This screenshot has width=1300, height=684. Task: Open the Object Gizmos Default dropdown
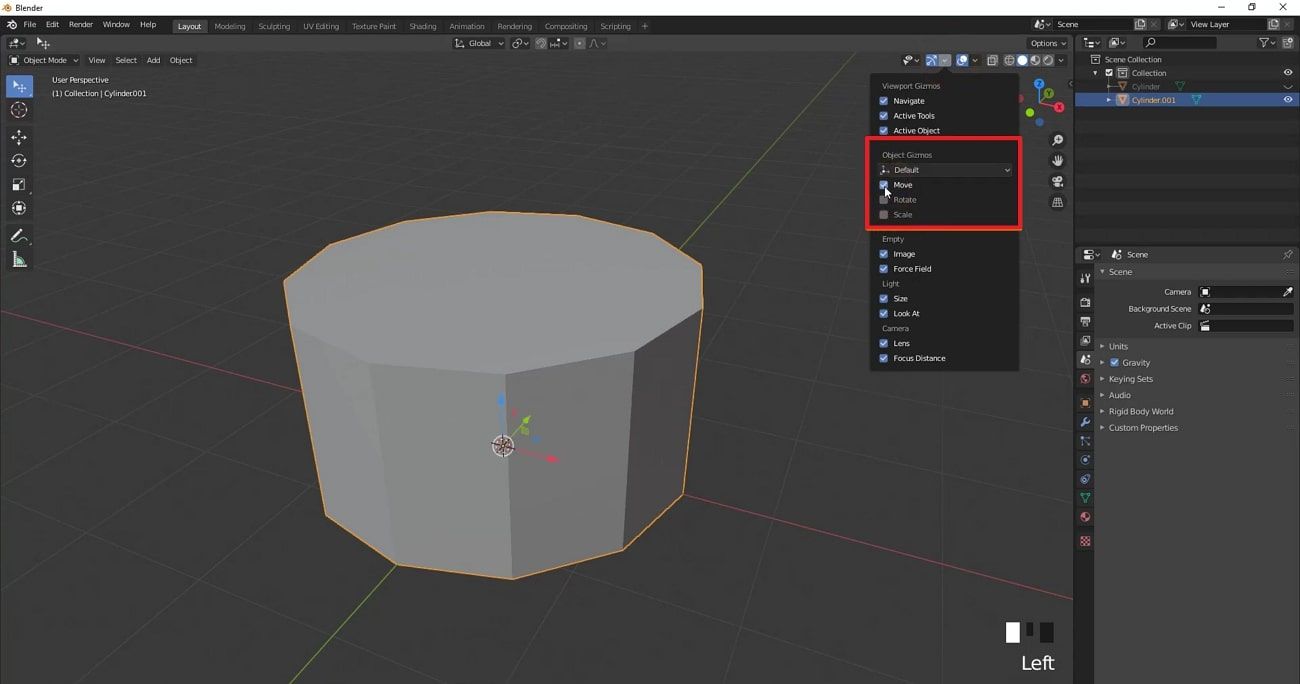(x=944, y=169)
